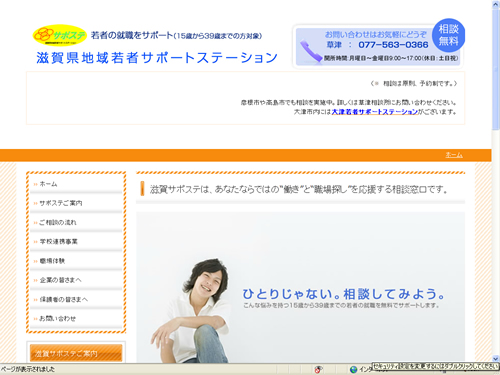
Task: Click the vertical scrollbar thumb
Action: click(x=496, y=68)
